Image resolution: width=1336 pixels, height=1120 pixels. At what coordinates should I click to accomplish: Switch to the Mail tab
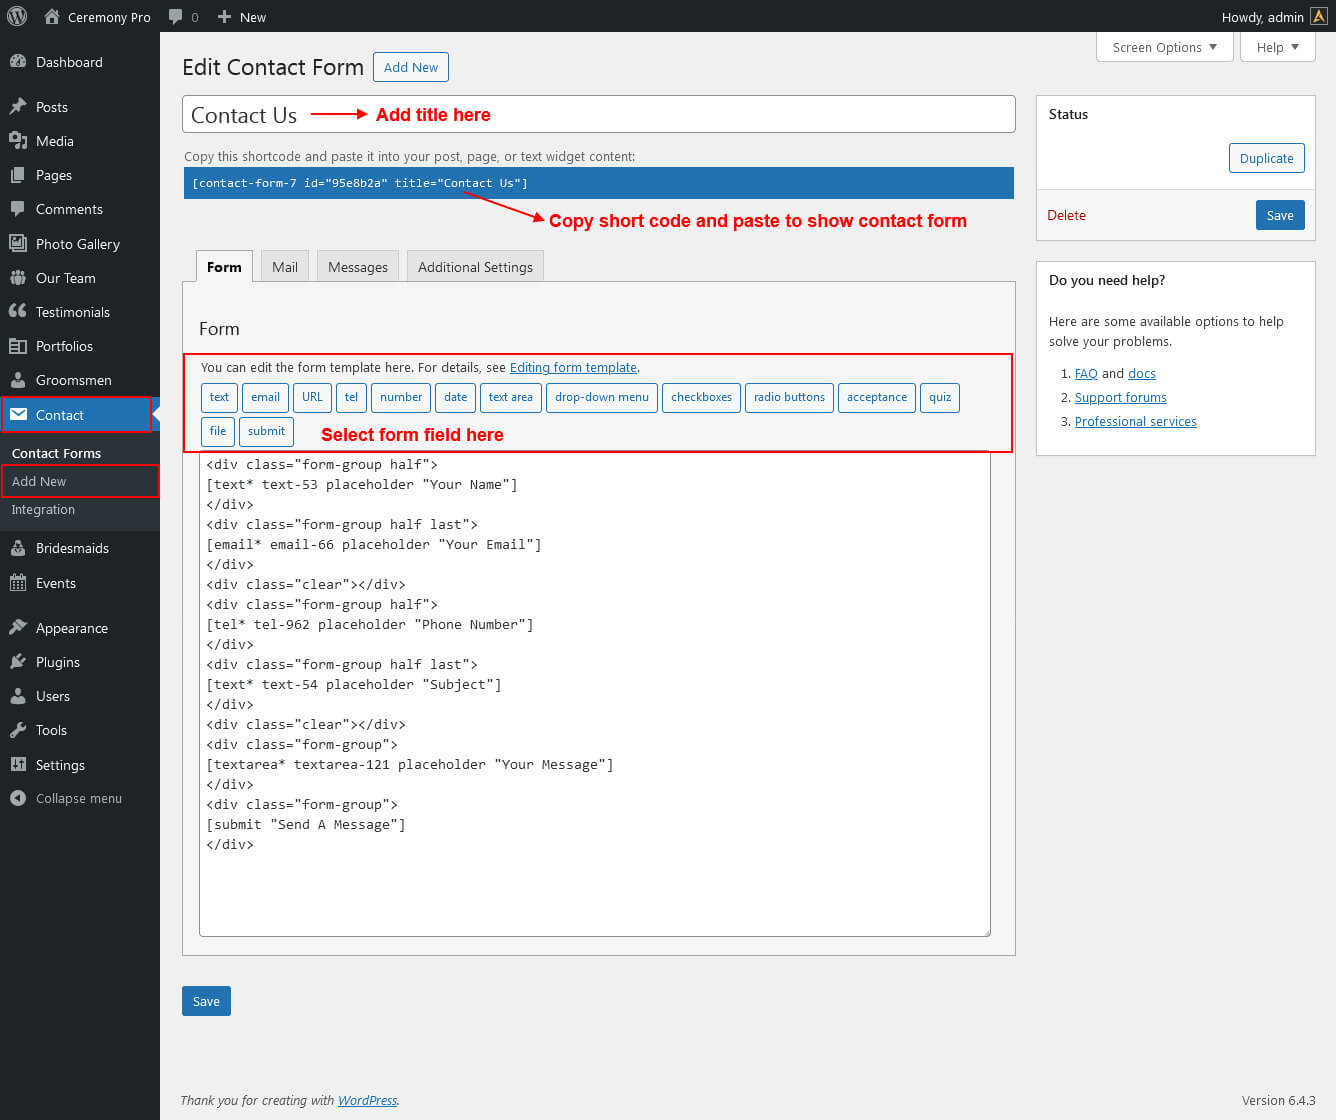[285, 267]
